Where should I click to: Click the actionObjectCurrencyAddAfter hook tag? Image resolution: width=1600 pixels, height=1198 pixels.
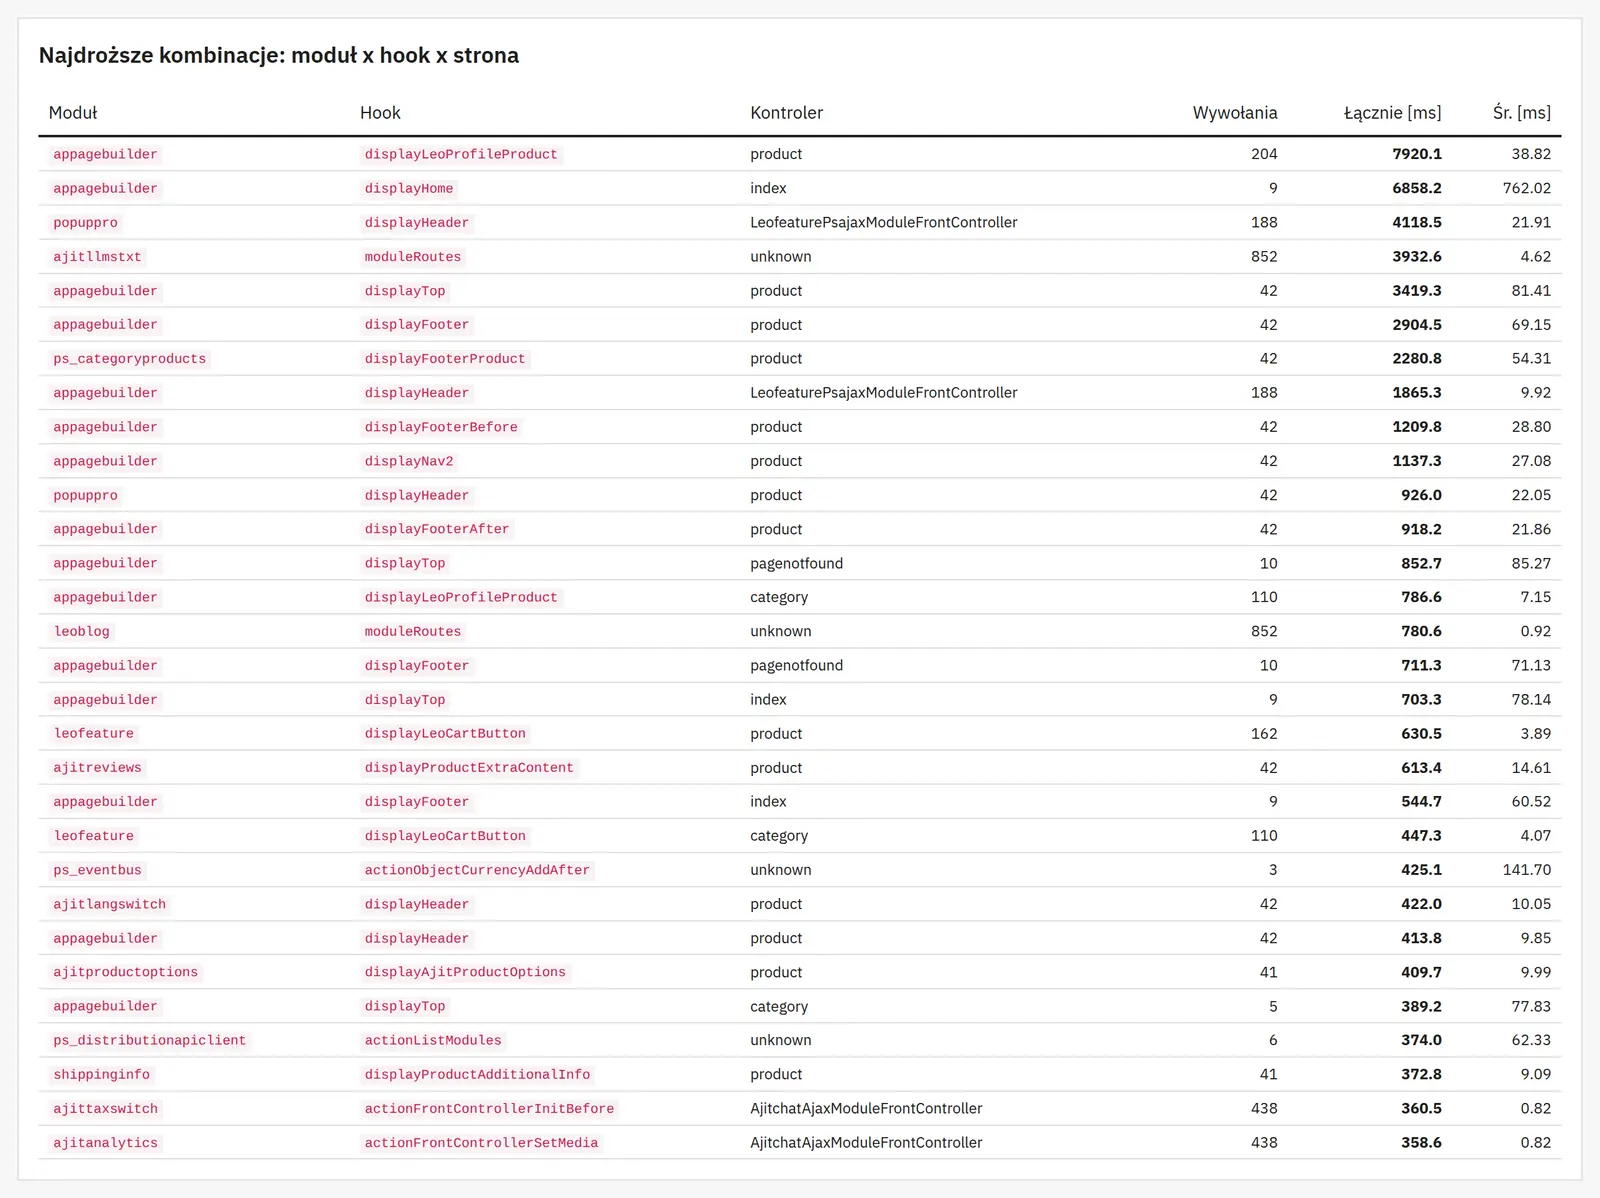coord(477,870)
